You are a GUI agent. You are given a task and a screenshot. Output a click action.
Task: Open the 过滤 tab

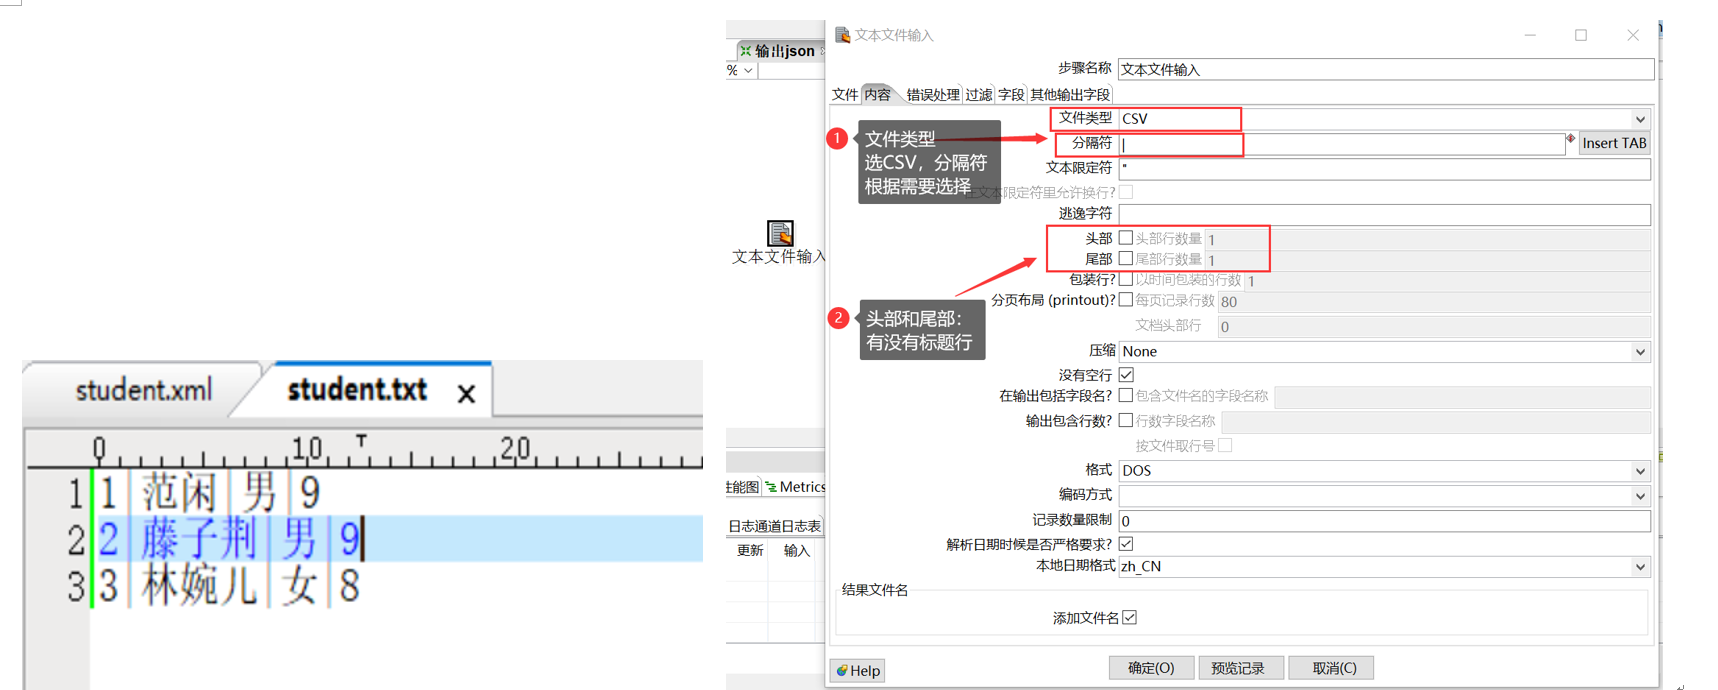[x=979, y=95]
